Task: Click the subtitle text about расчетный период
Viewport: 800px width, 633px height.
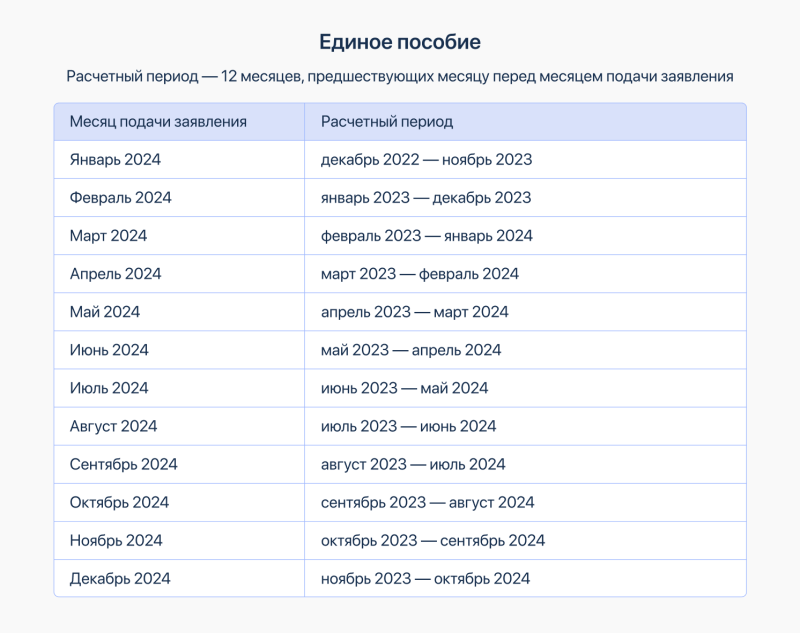Action: pos(400,77)
